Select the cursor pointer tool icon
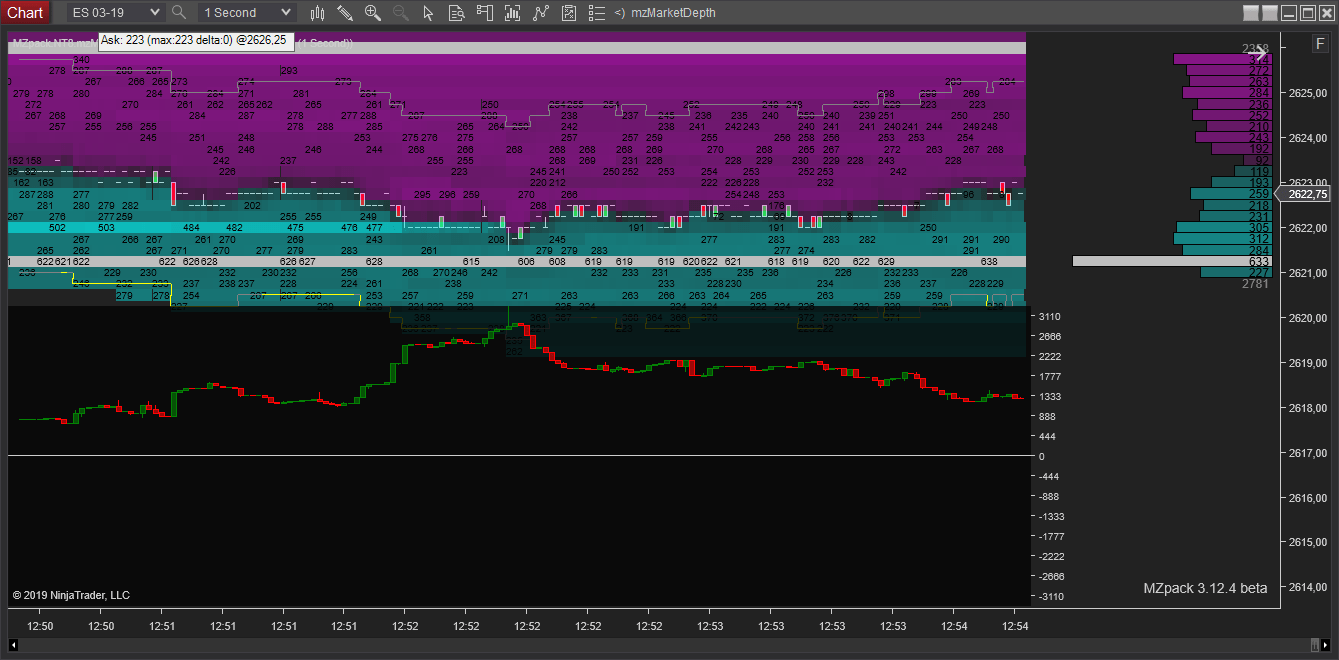The width and height of the screenshot is (1339, 660). (429, 13)
